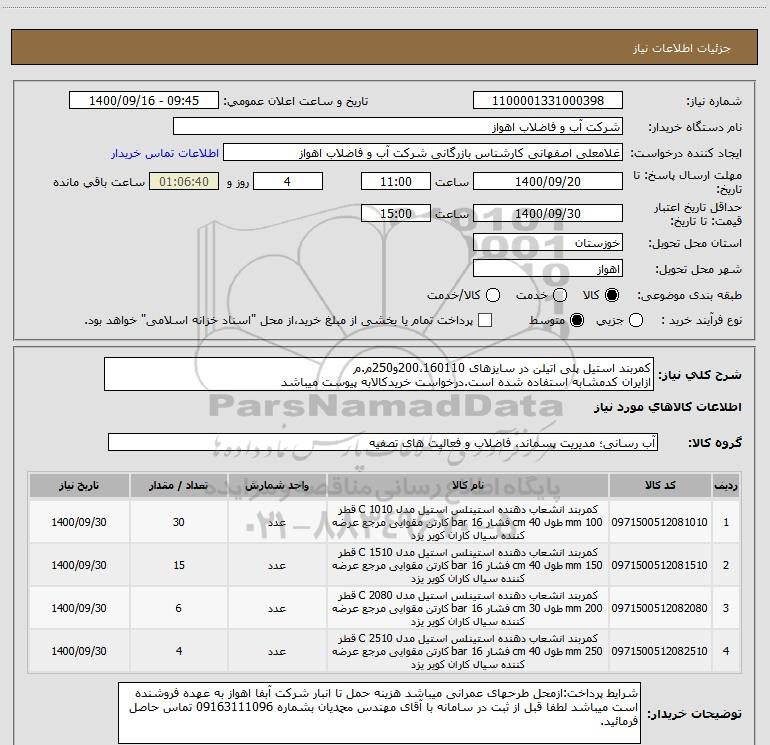Select the کالا radio button
Screen dimensions: 770x745
point(612,295)
